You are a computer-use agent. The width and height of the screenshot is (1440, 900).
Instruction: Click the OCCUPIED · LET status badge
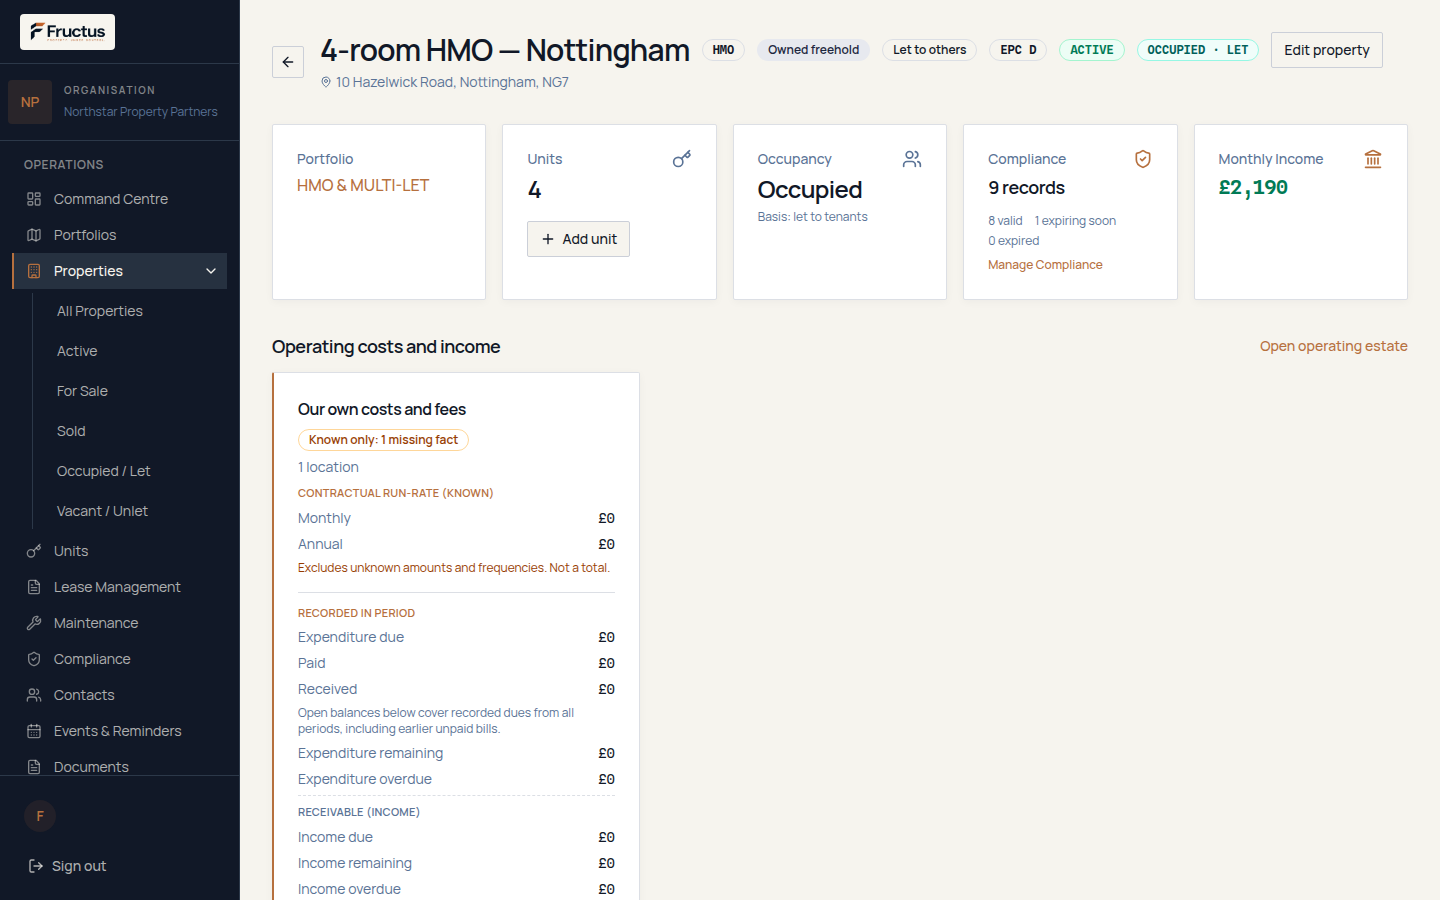[1198, 50]
